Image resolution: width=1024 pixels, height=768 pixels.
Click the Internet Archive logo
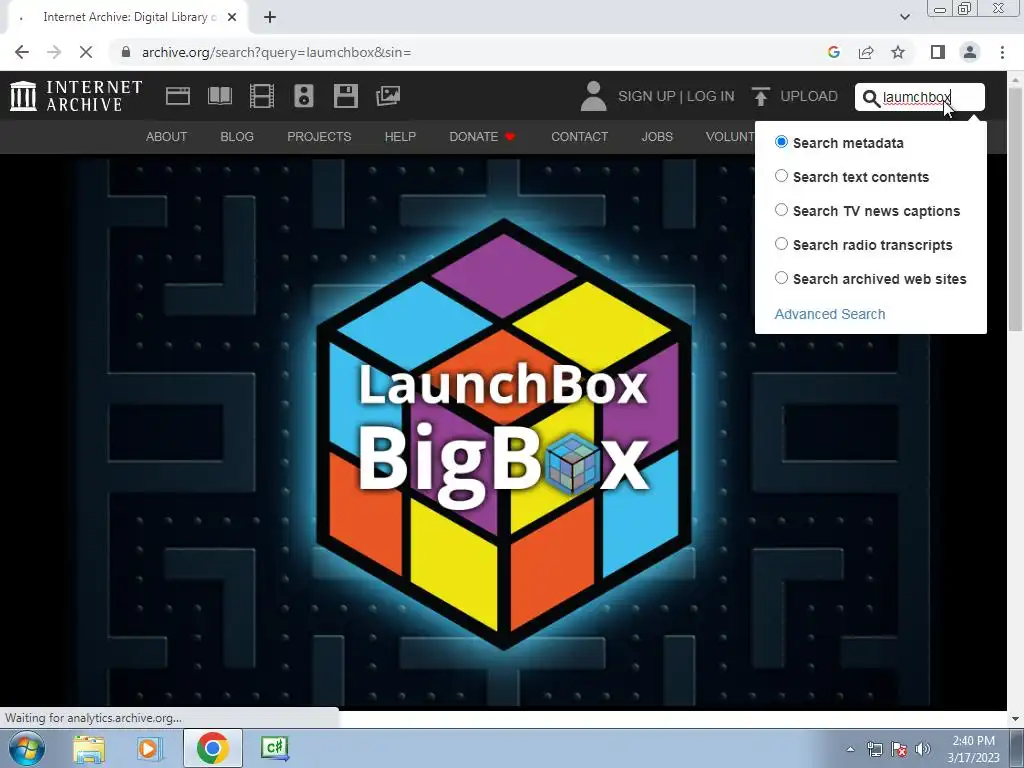click(76, 96)
